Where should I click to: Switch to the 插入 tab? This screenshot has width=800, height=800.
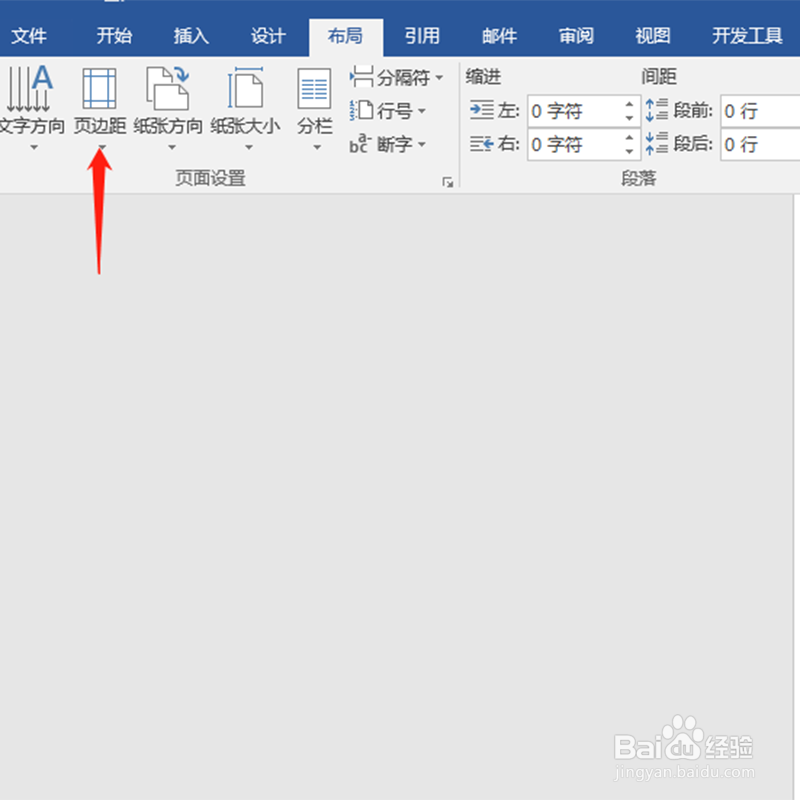(x=191, y=36)
